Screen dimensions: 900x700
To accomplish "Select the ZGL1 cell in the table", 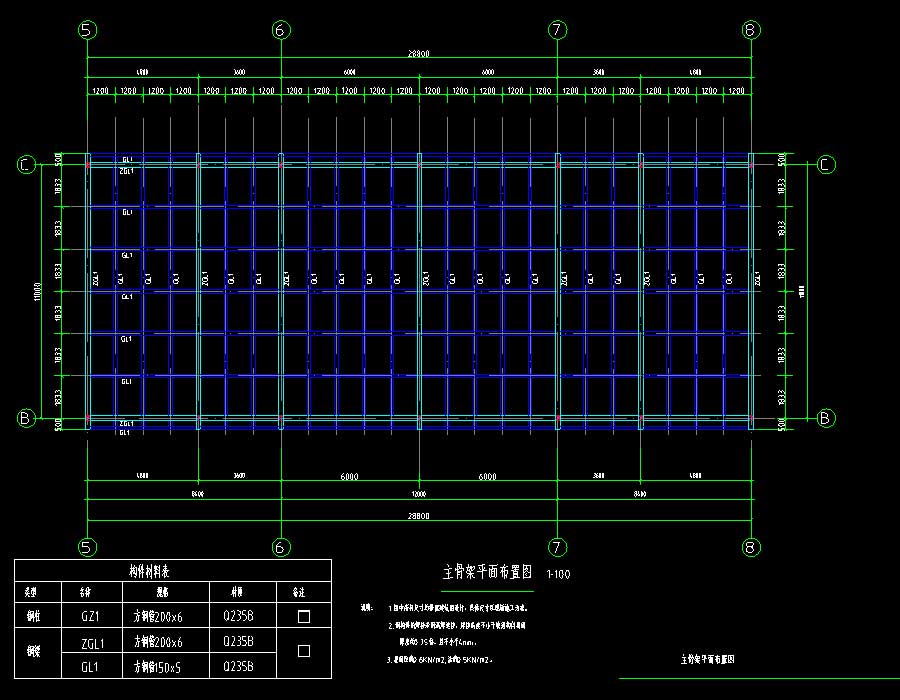I will click(92, 643).
